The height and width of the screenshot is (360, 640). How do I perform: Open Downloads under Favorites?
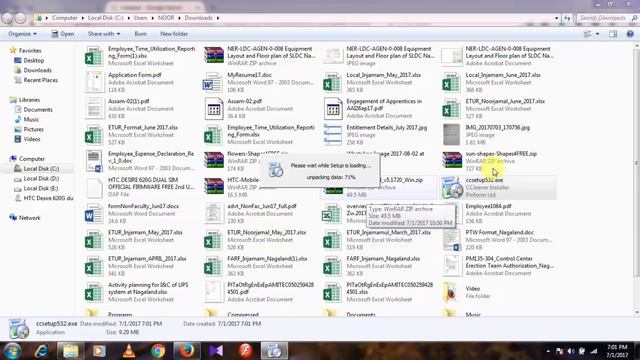[37, 70]
